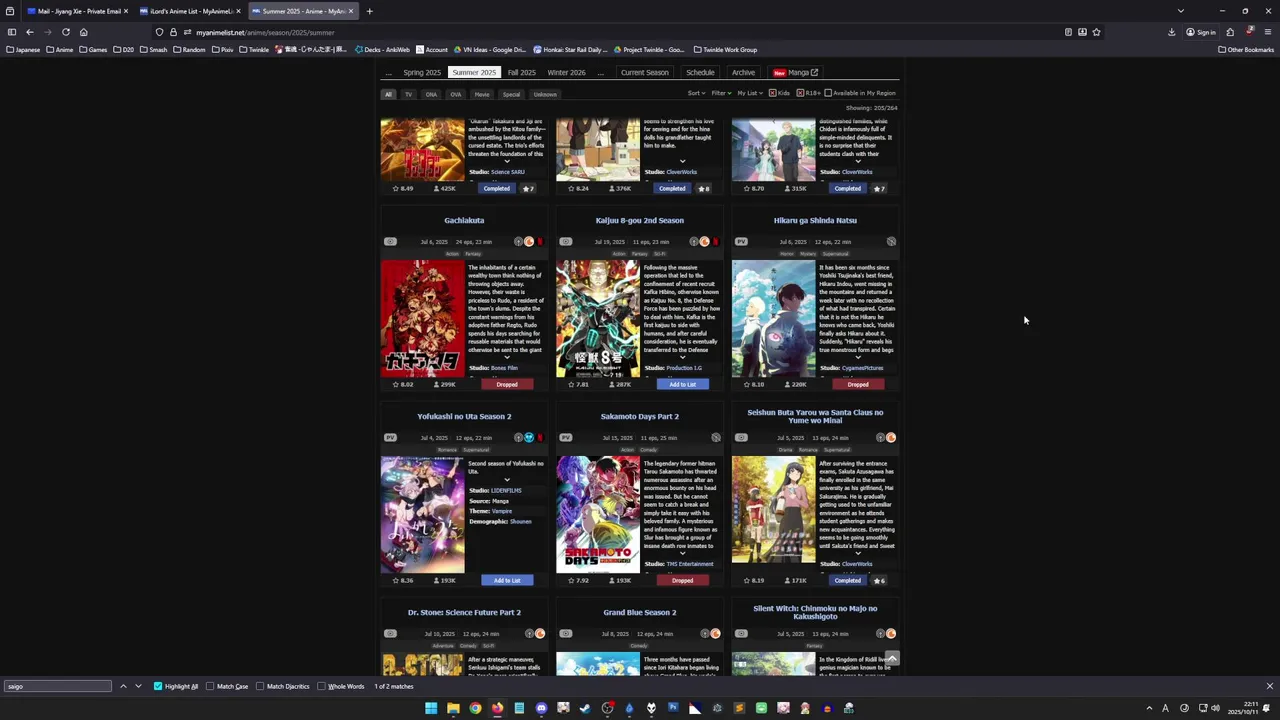Click the scroll-to-top arrow button on page
The height and width of the screenshot is (720, 1280).
892,658
